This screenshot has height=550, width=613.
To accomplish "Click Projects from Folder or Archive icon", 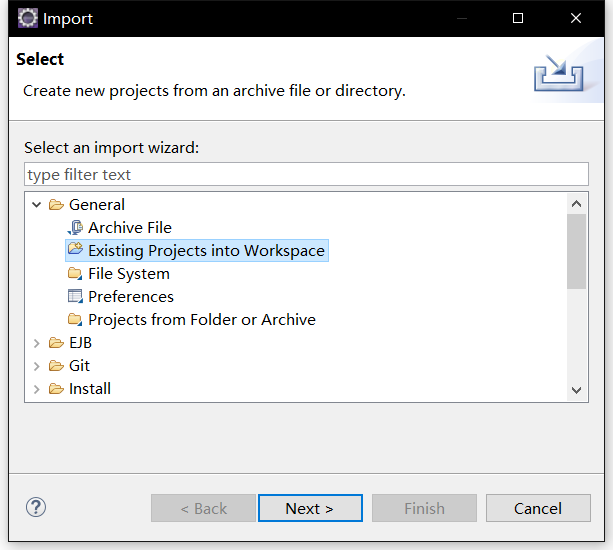I will click(75, 320).
